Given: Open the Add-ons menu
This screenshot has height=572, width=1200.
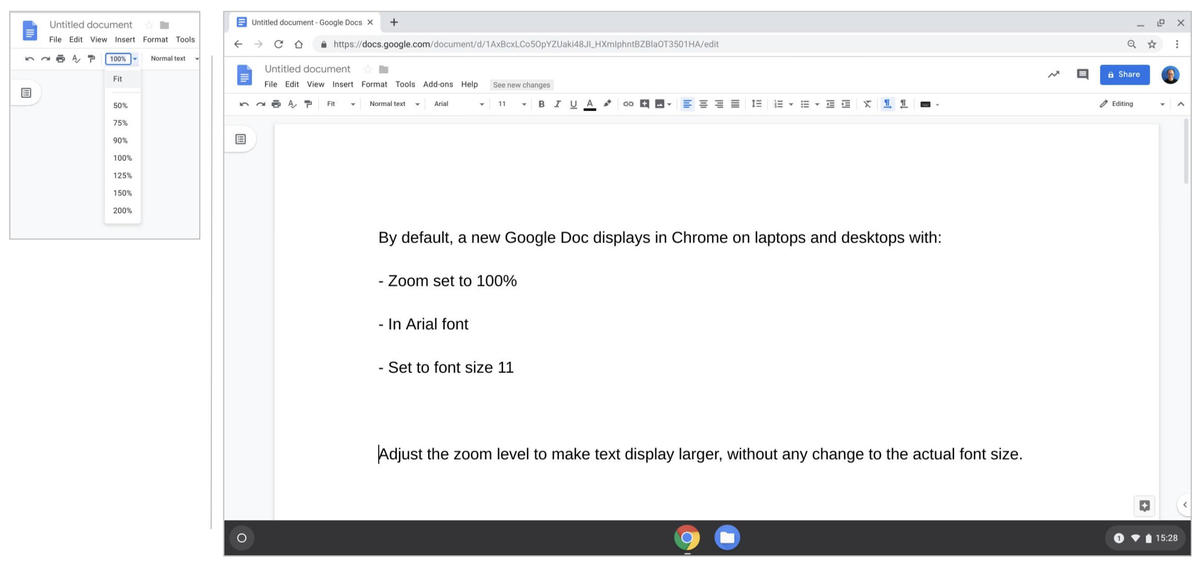Looking at the screenshot, I should coord(438,85).
